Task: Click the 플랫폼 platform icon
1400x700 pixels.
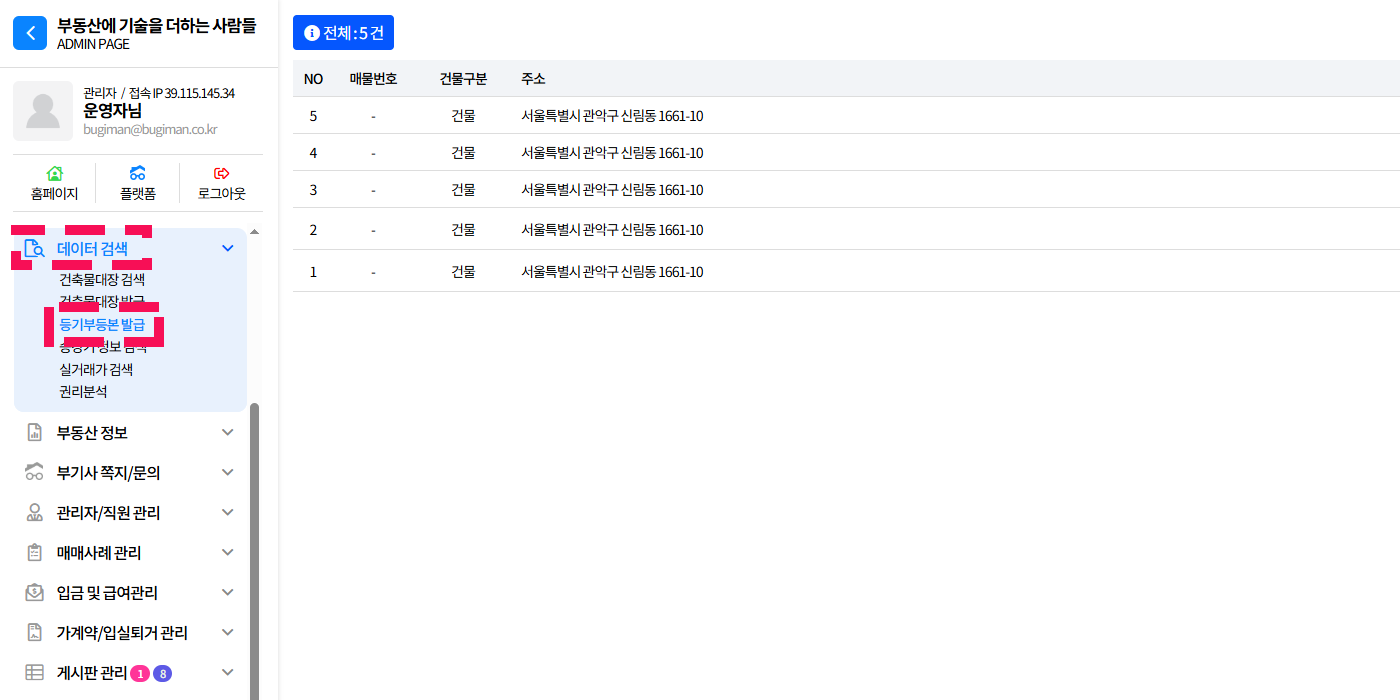Action: point(138,174)
